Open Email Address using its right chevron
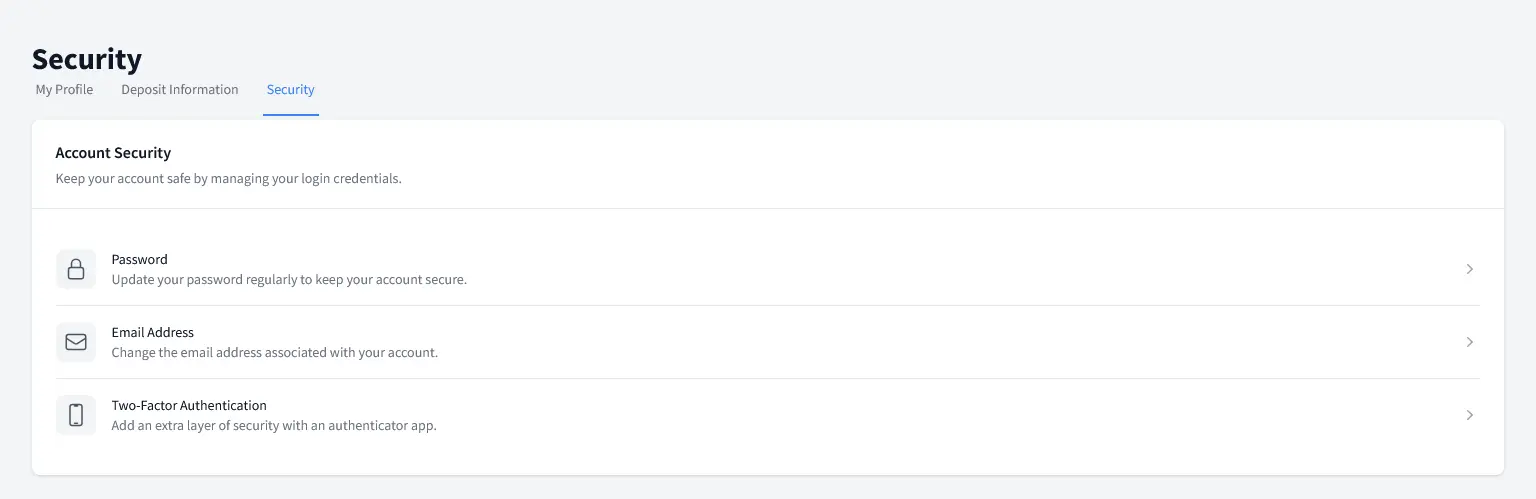This screenshot has height=499, width=1536. pos(1469,342)
